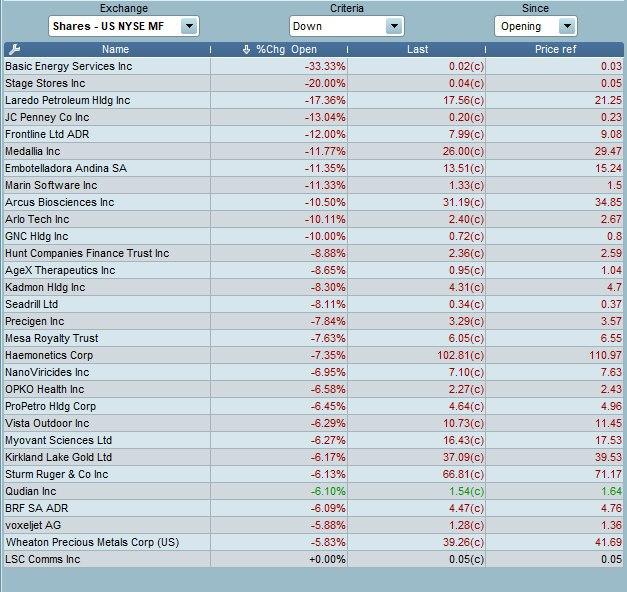Select Kirkland Lake Gold Ltd row
This screenshot has width=627, height=592.
tap(314, 457)
